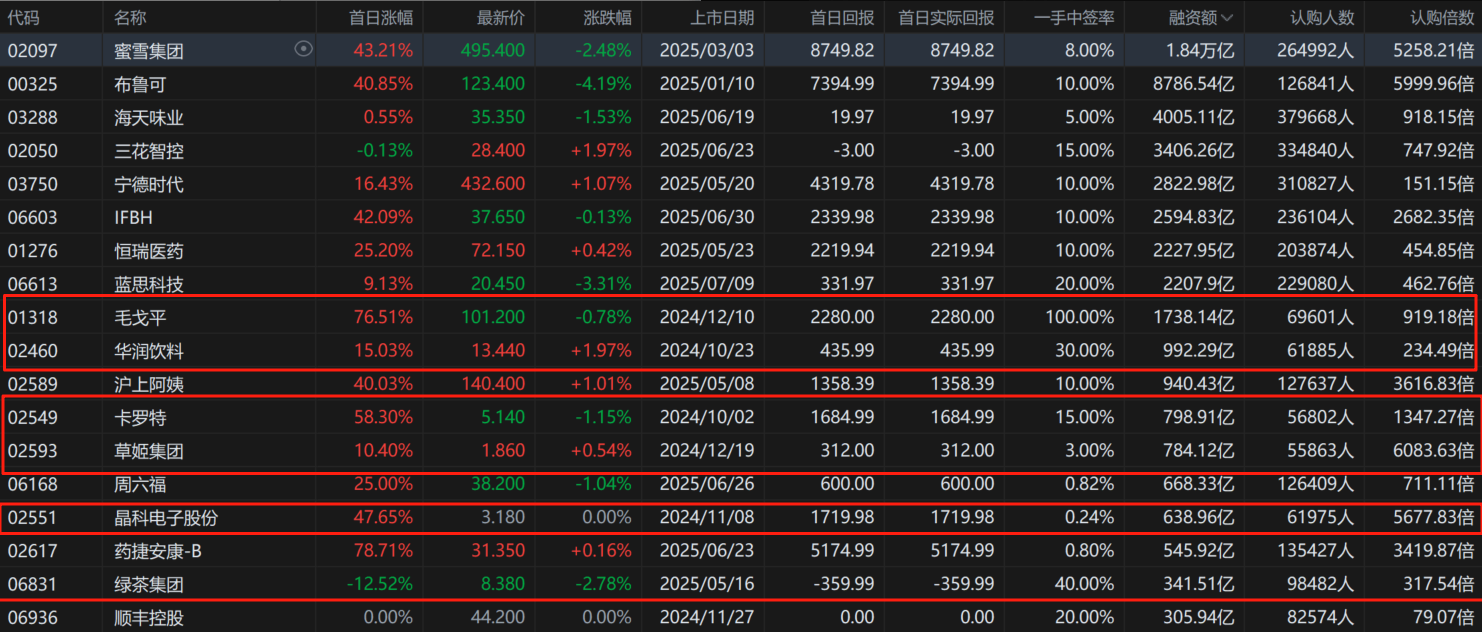Open the 恒瑞医药 row

tap(741, 251)
